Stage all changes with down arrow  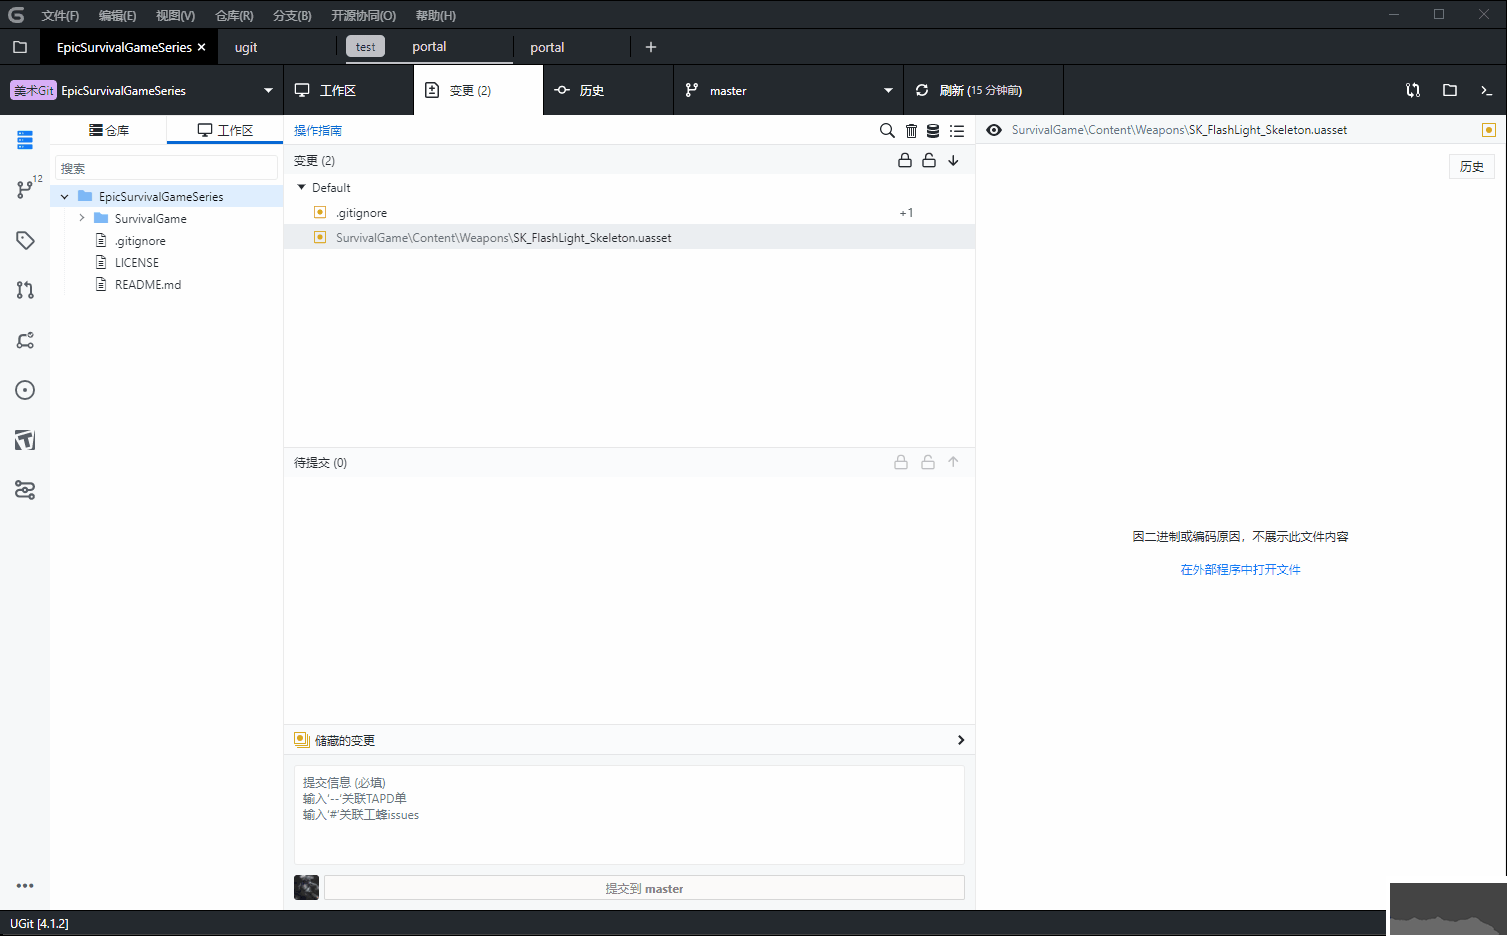tap(954, 160)
